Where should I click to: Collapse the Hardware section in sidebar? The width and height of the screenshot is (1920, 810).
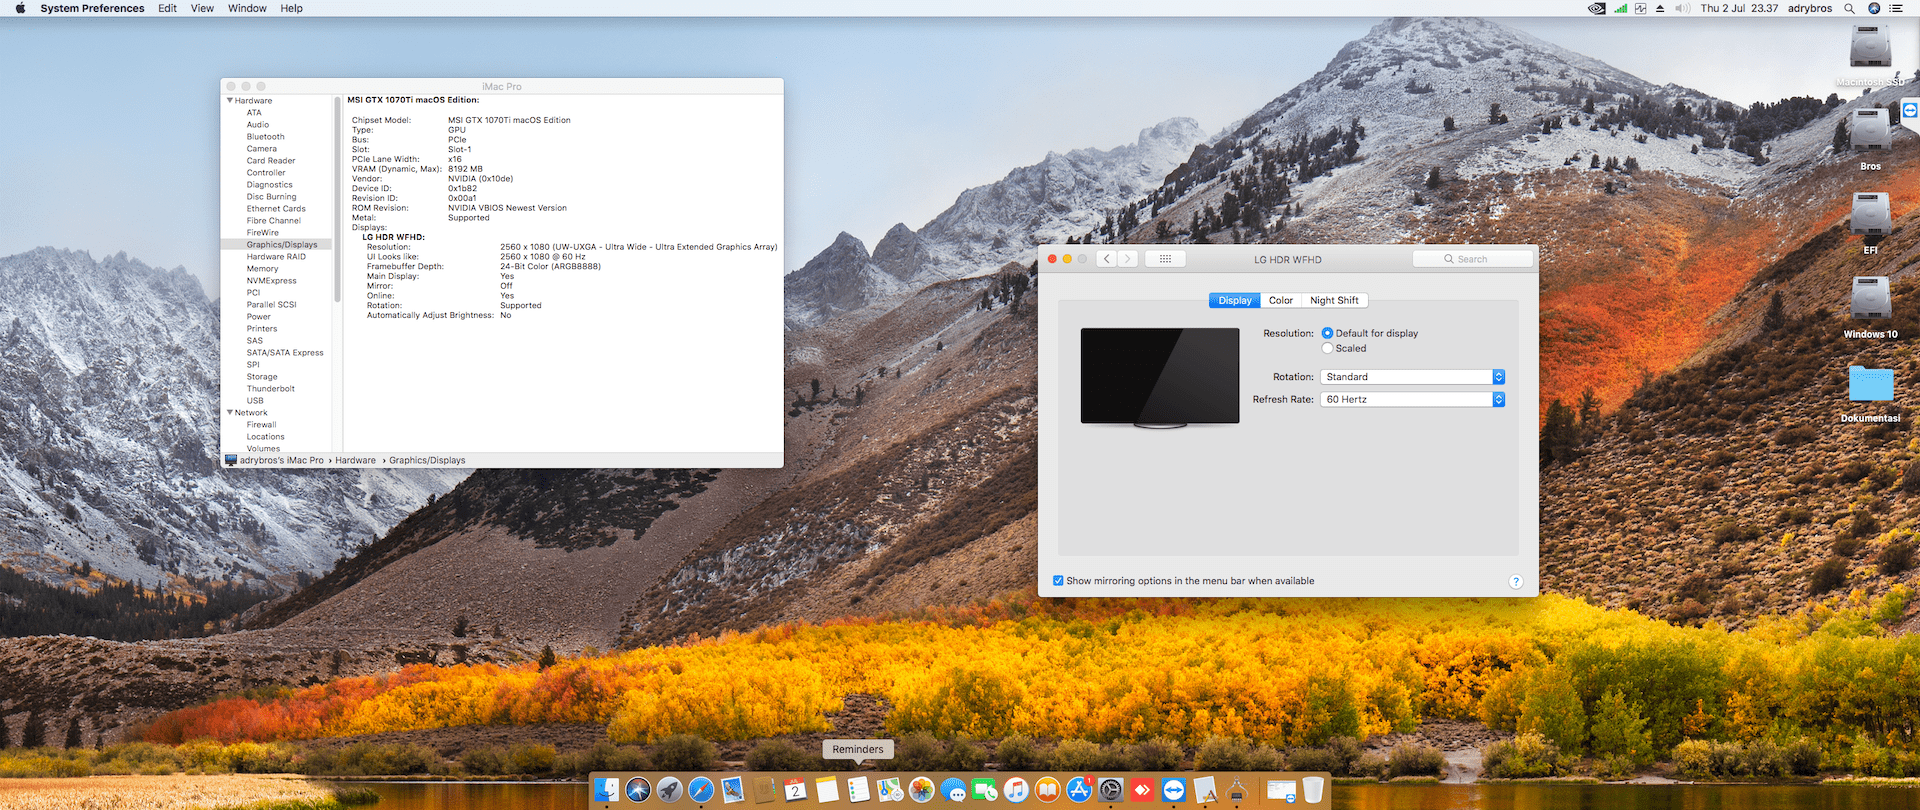point(230,101)
